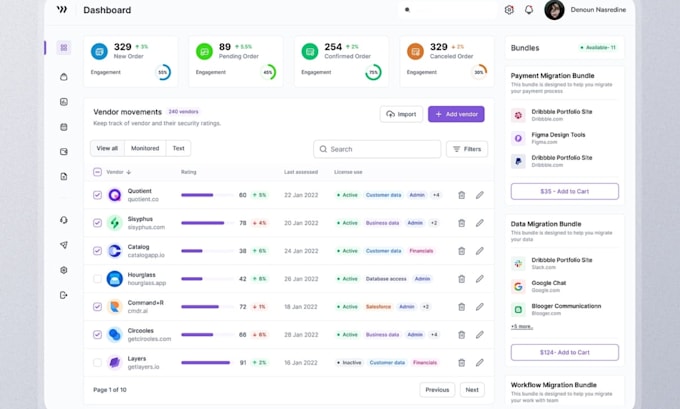Open the settings icon in top header
The width and height of the screenshot is (680, 409).
click(x=509, y=10)
